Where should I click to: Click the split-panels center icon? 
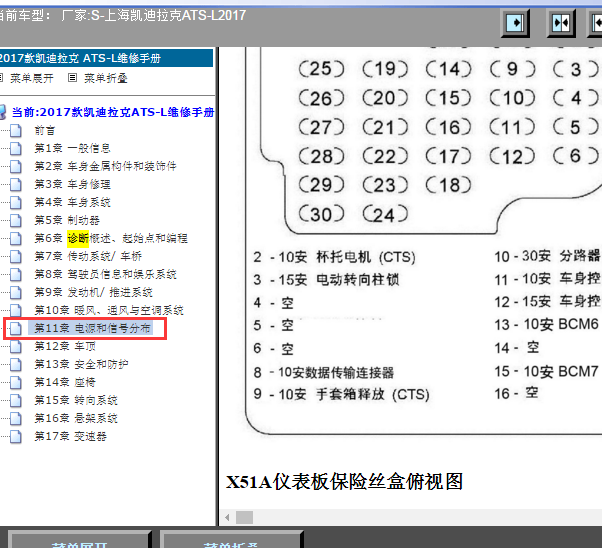(x=561, y=23)
